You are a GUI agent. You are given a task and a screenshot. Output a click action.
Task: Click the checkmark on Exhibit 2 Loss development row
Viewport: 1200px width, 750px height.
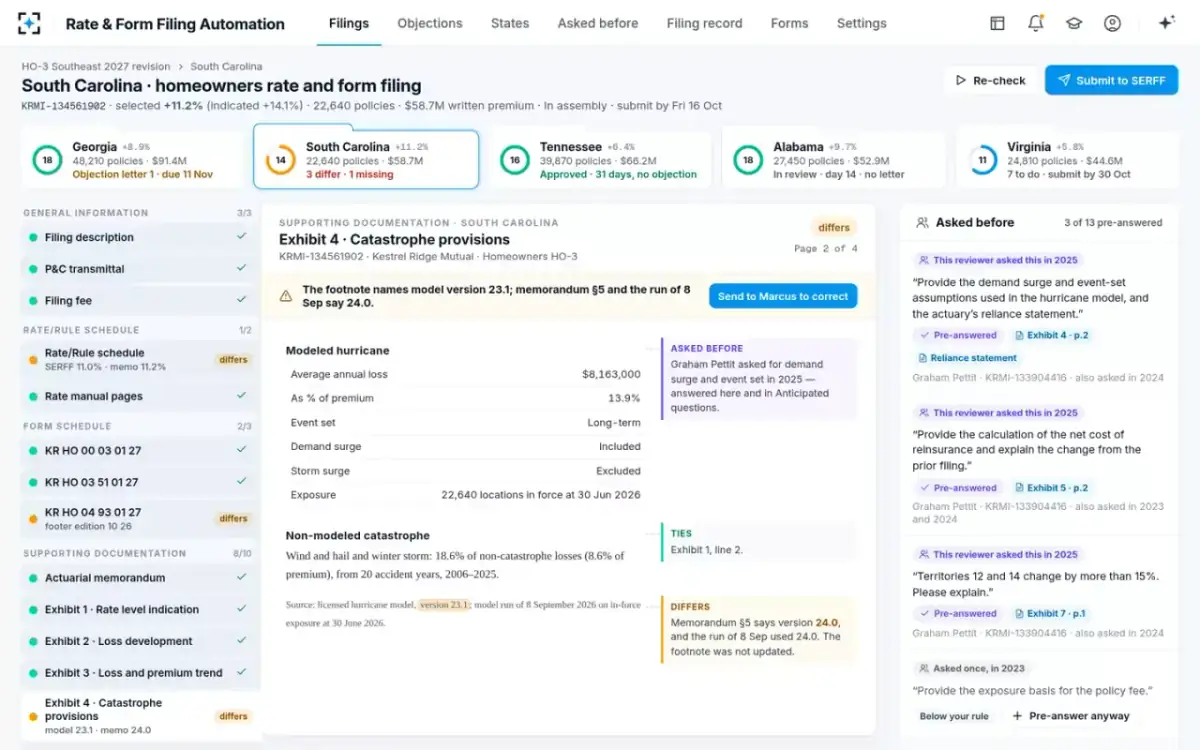click(x=241, y=641)
